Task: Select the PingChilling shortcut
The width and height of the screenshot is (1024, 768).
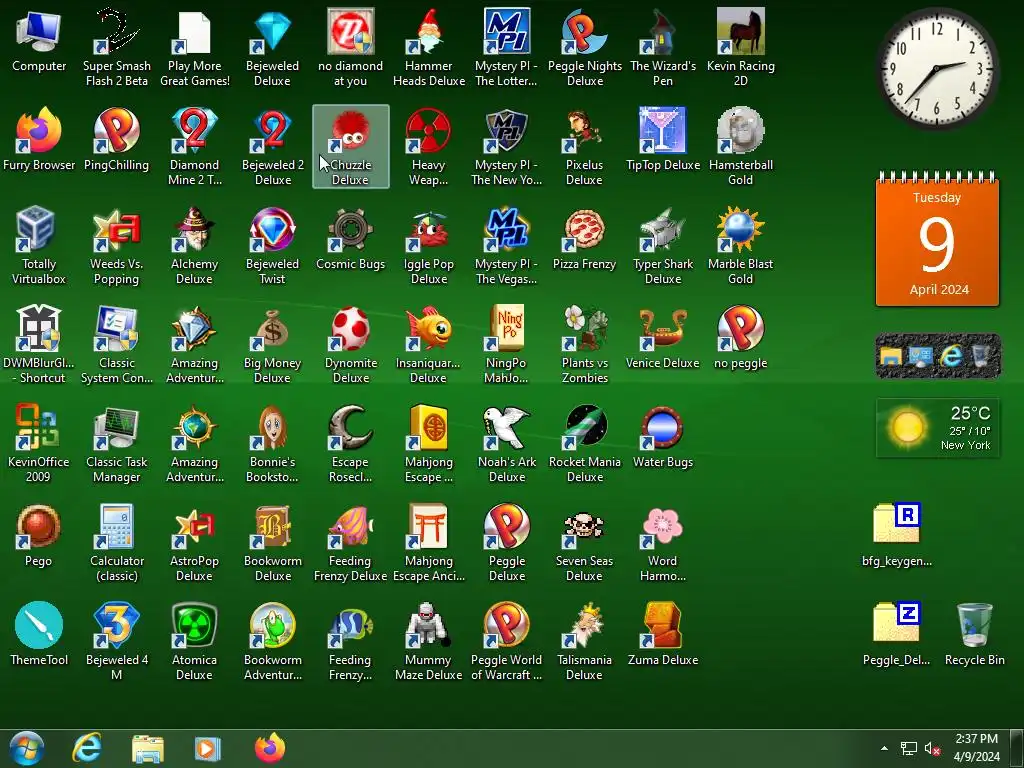Action: pos(116,140)
